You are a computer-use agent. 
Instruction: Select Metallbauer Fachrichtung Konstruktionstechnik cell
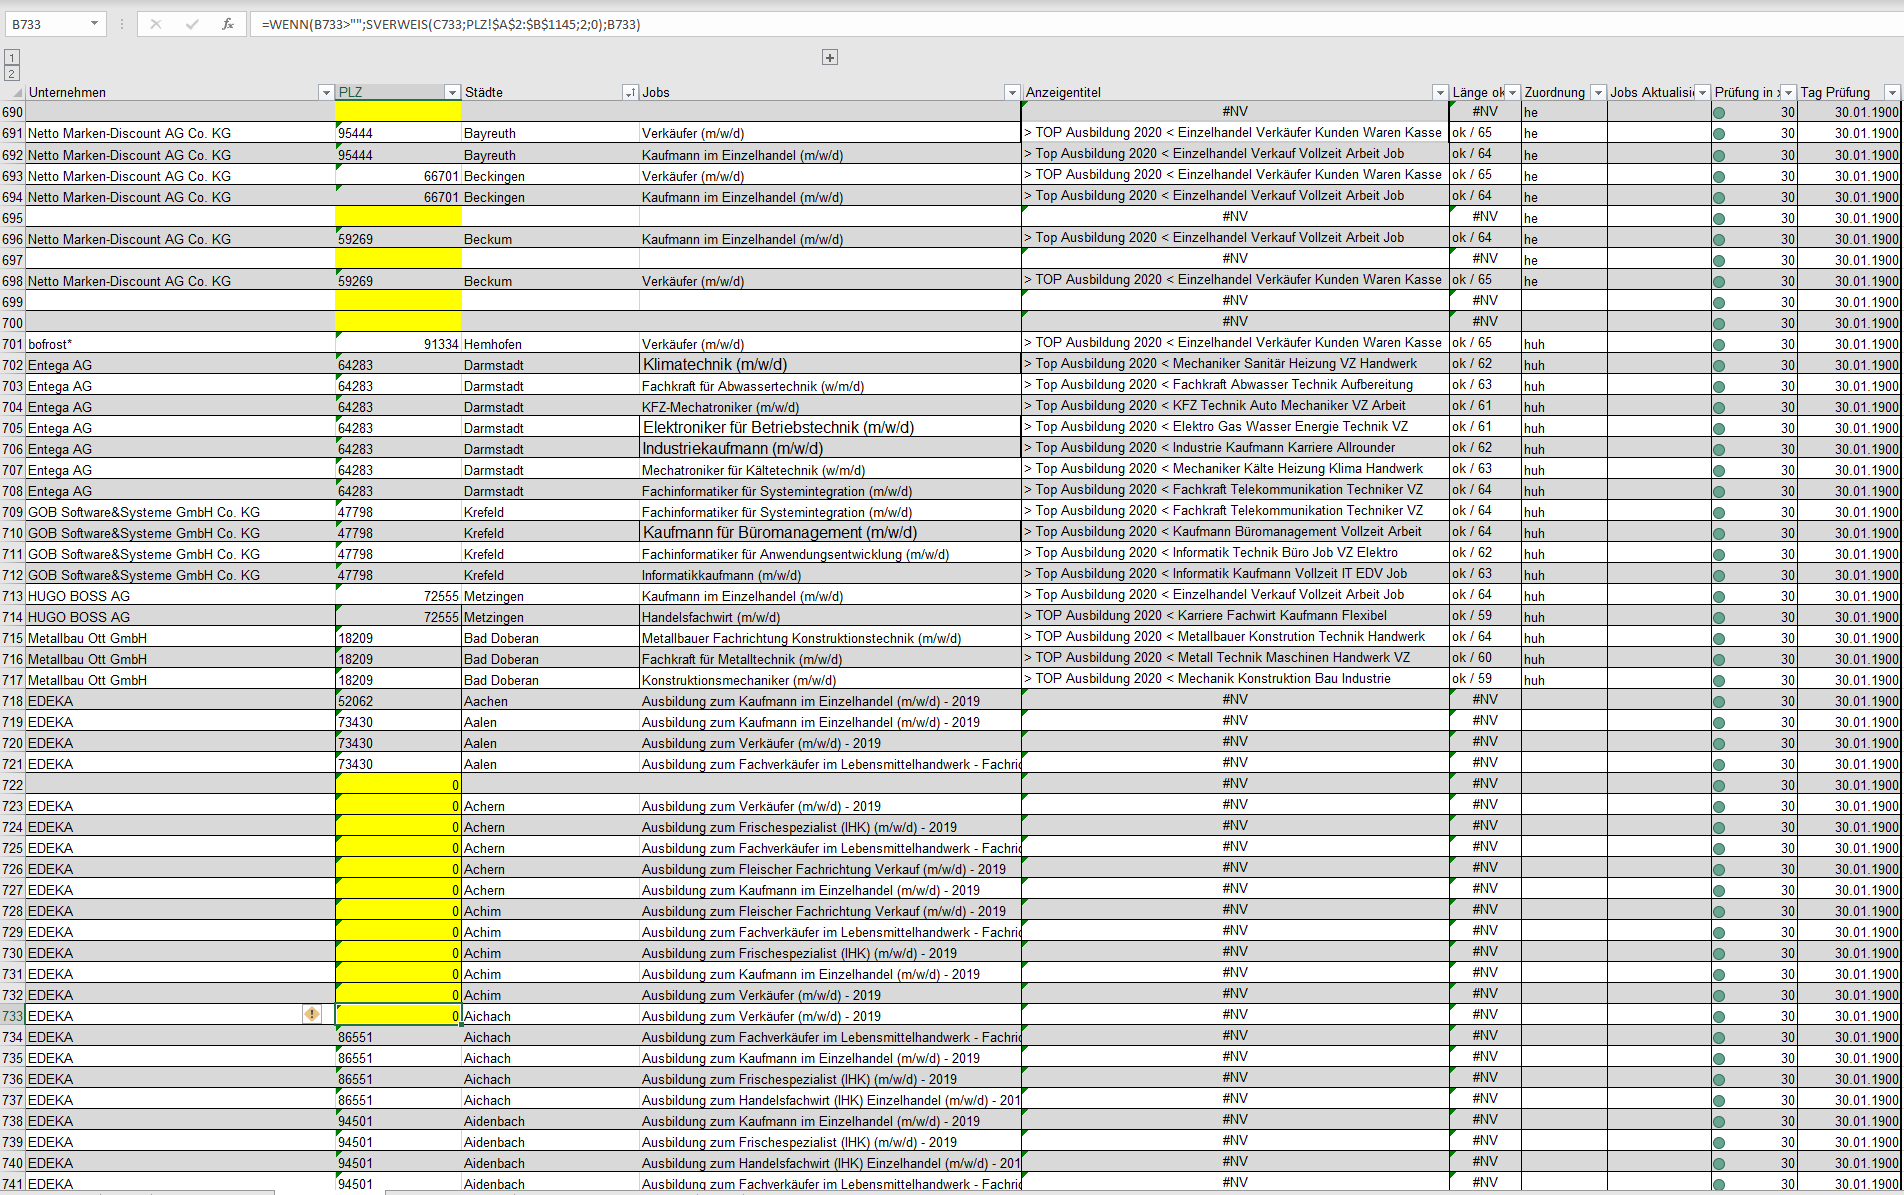pyautogui.click(x=830, y=638)
